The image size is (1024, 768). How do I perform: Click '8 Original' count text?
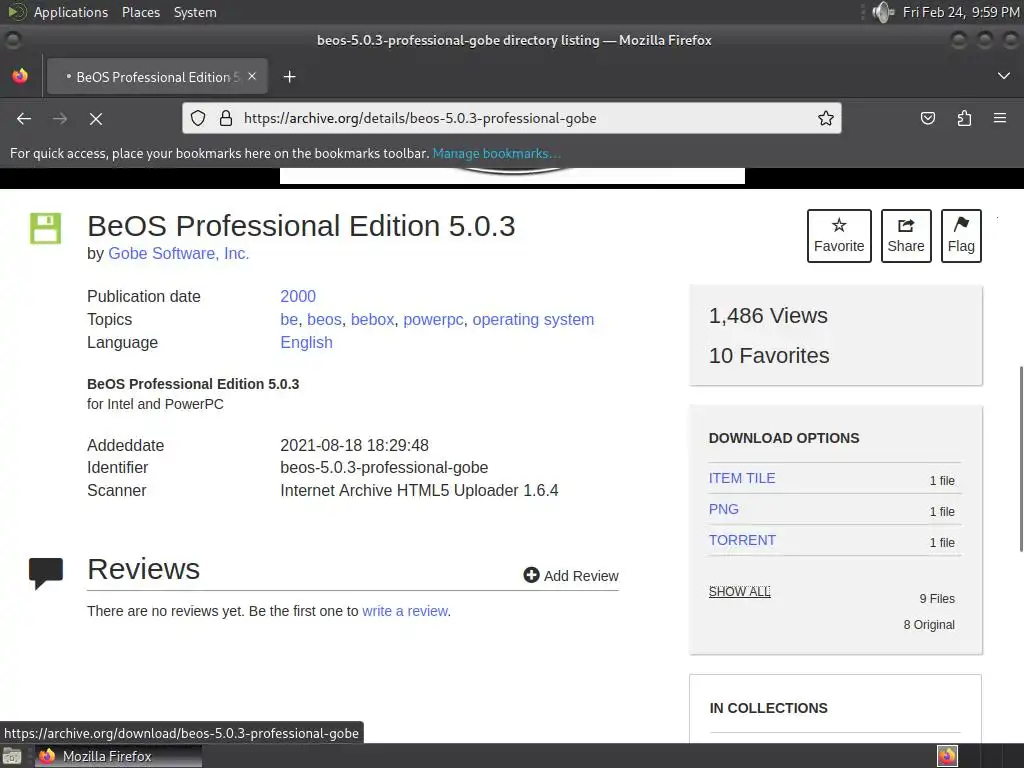[x=929, y=625]
